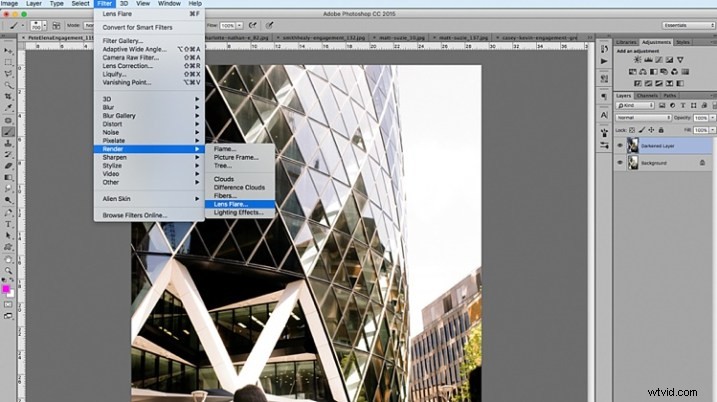Add a Curves adjustment
Viewport: 717px width, 402px height.
tap(659, 60)
